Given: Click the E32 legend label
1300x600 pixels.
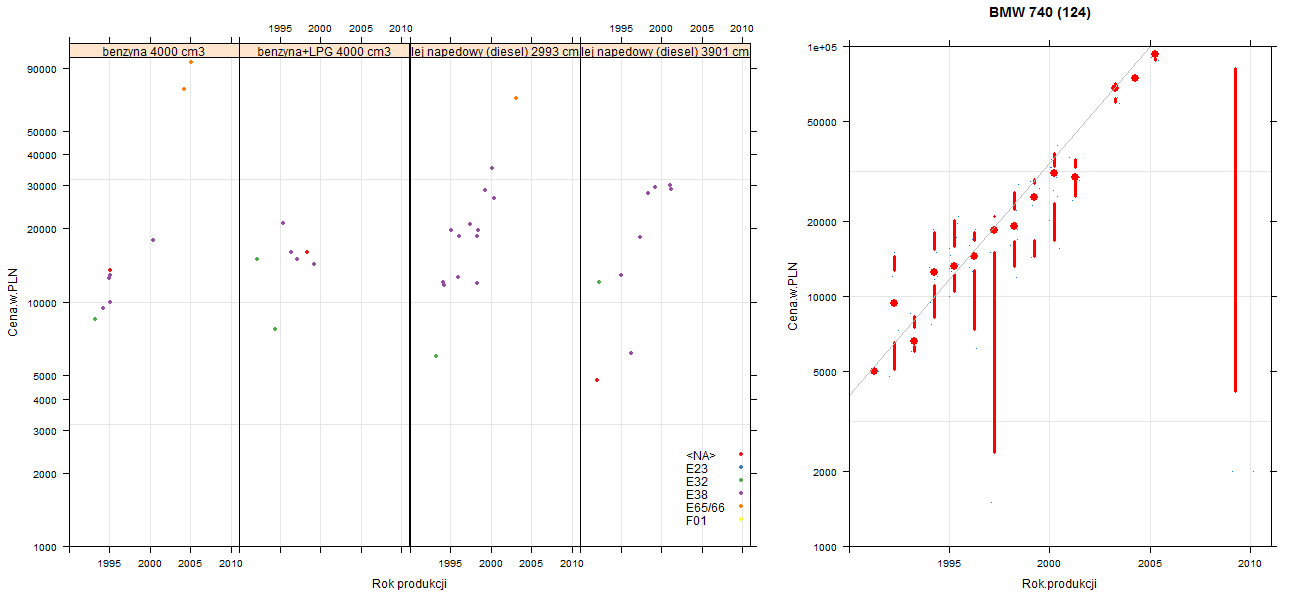Looking at the screenshot, I should click(696, 481).
